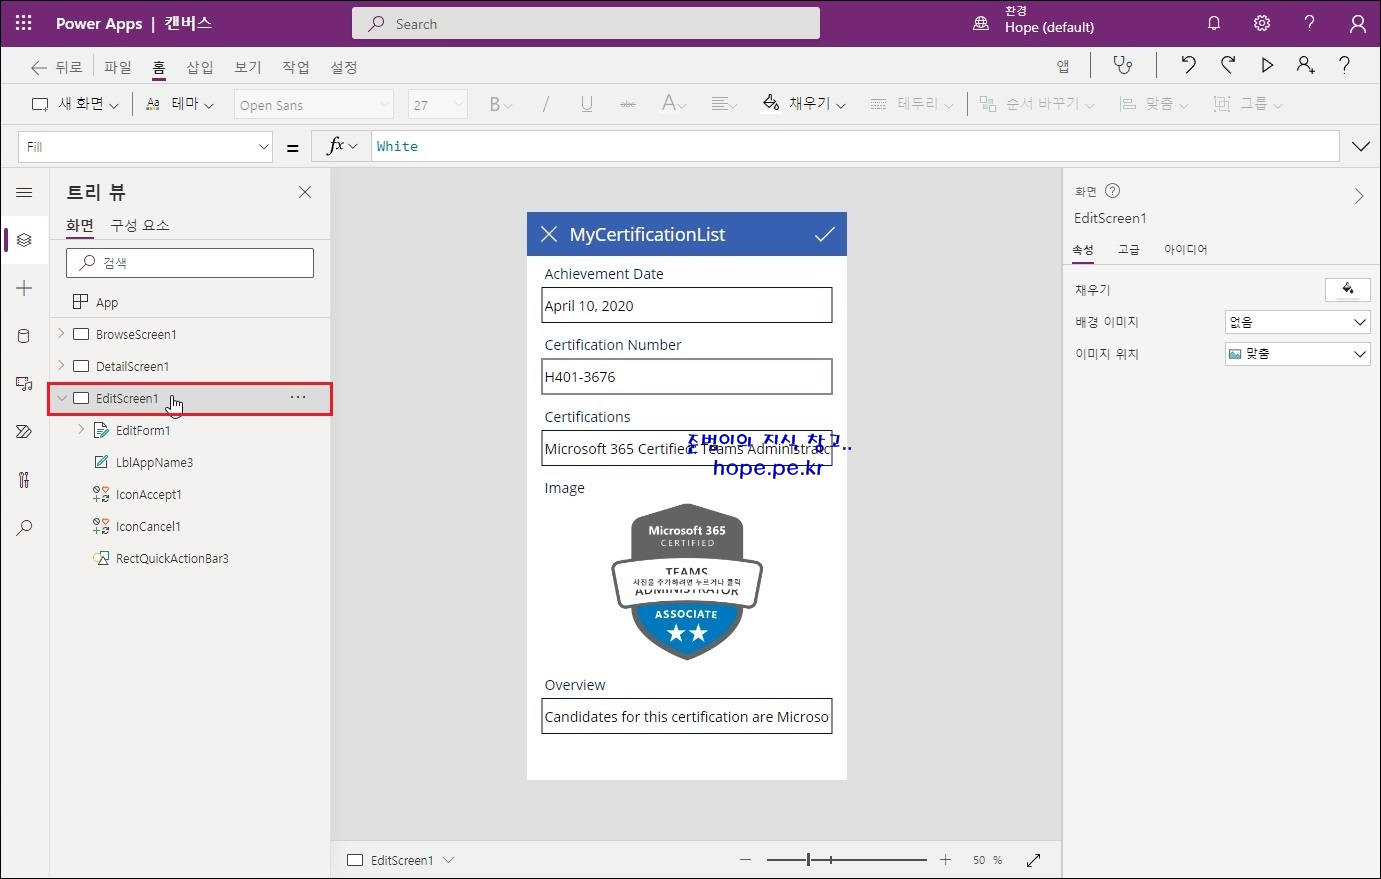Screen dimensions: 1381x879
Task: Open Media icon in sidebar
Action: pyautogui.click(x=25, y=384)
